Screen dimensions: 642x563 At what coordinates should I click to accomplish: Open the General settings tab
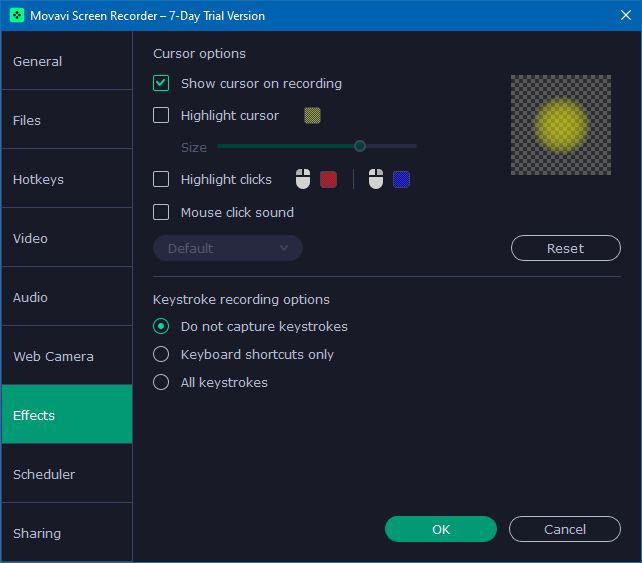pyautogui.click(x=67, y=61)
